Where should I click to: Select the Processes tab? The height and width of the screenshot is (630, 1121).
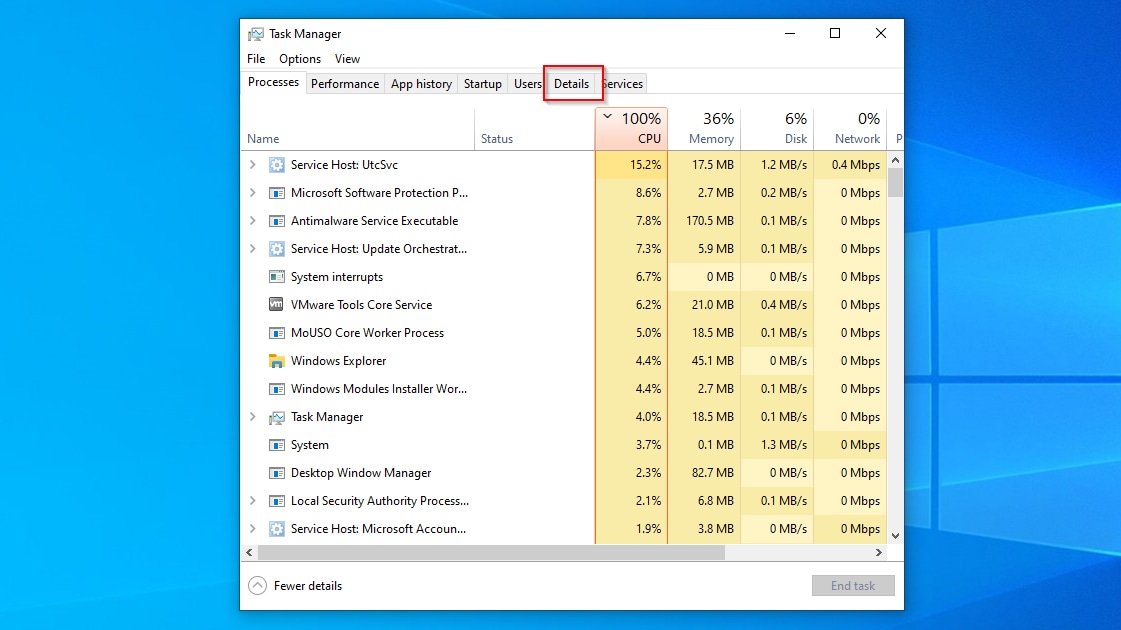tap(273, 82)
